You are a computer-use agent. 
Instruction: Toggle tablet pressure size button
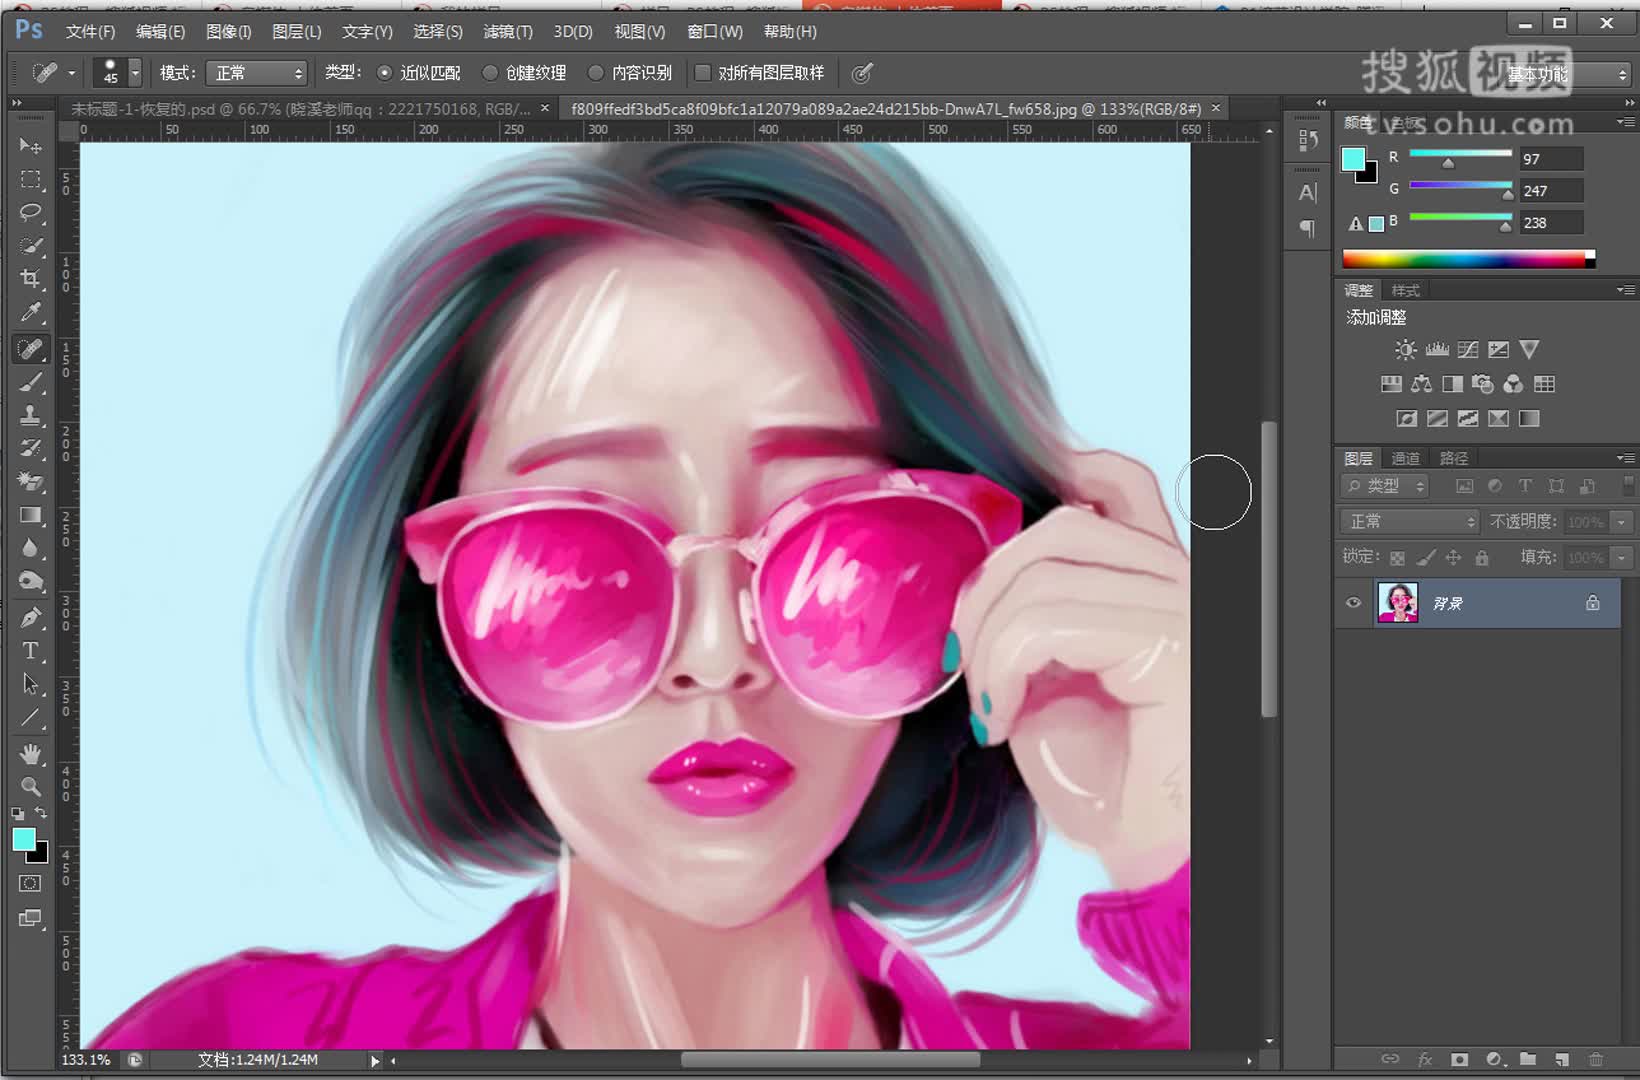tap(862, 73)
